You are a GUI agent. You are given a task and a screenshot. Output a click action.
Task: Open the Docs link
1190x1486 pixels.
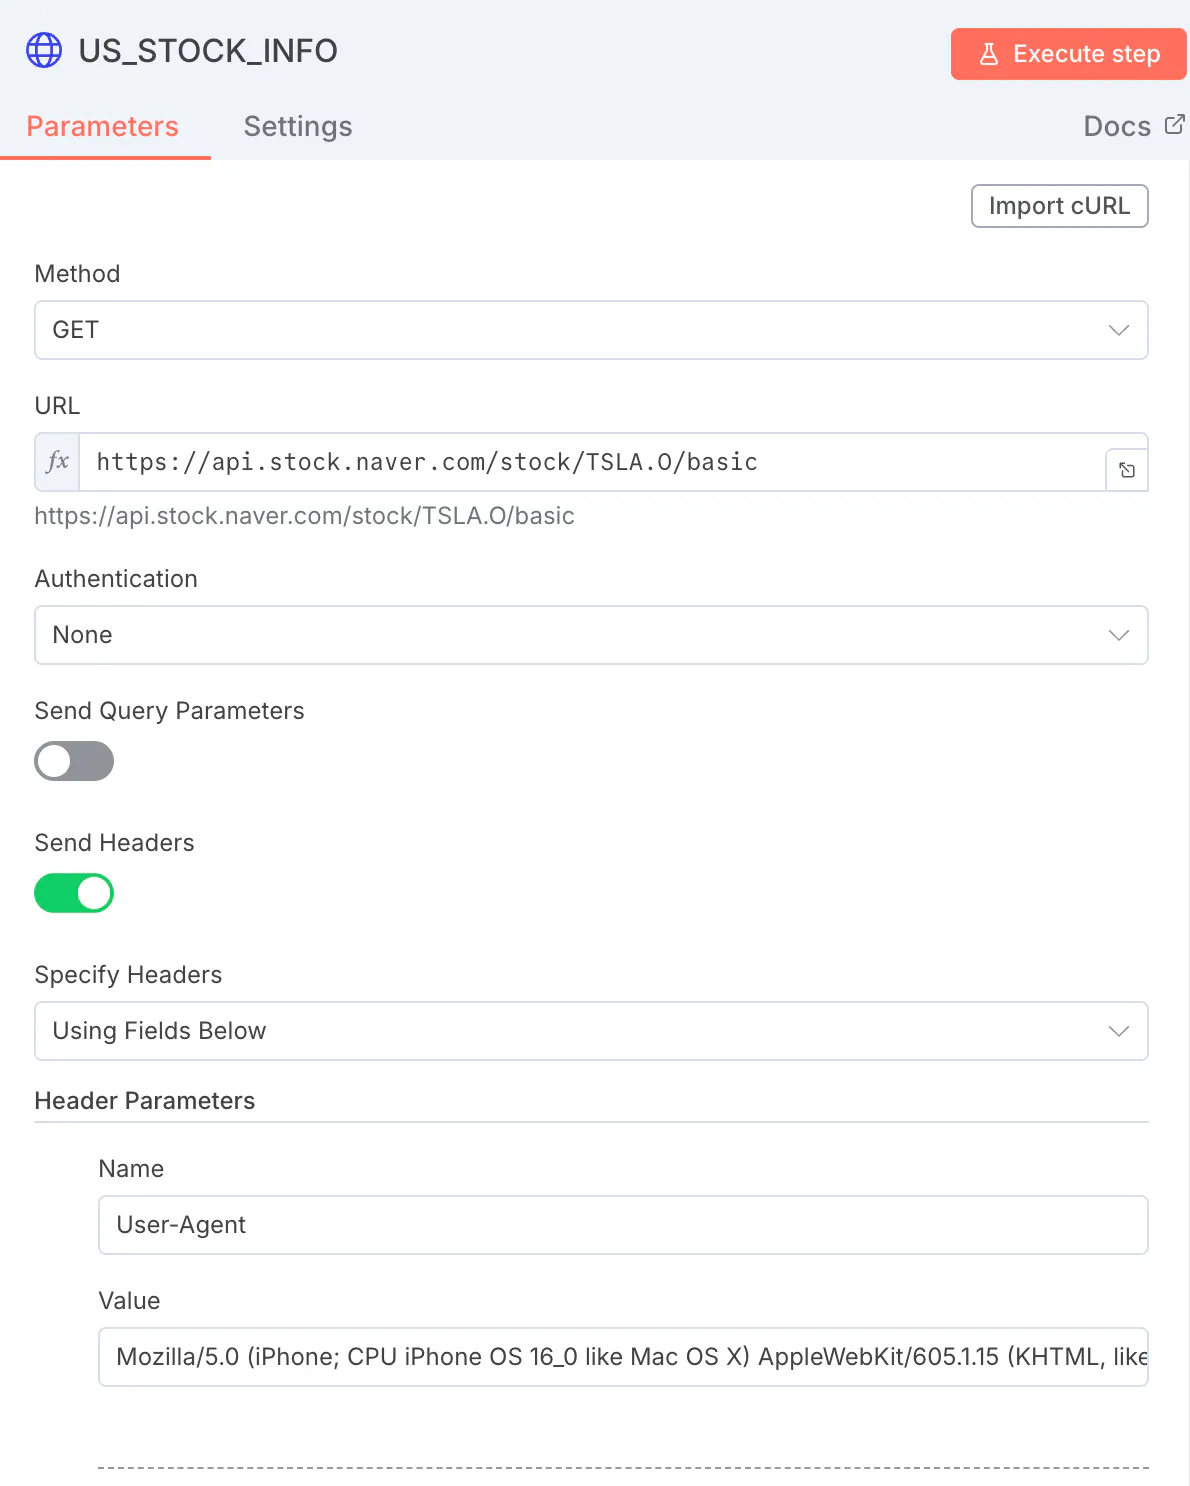1117,126
